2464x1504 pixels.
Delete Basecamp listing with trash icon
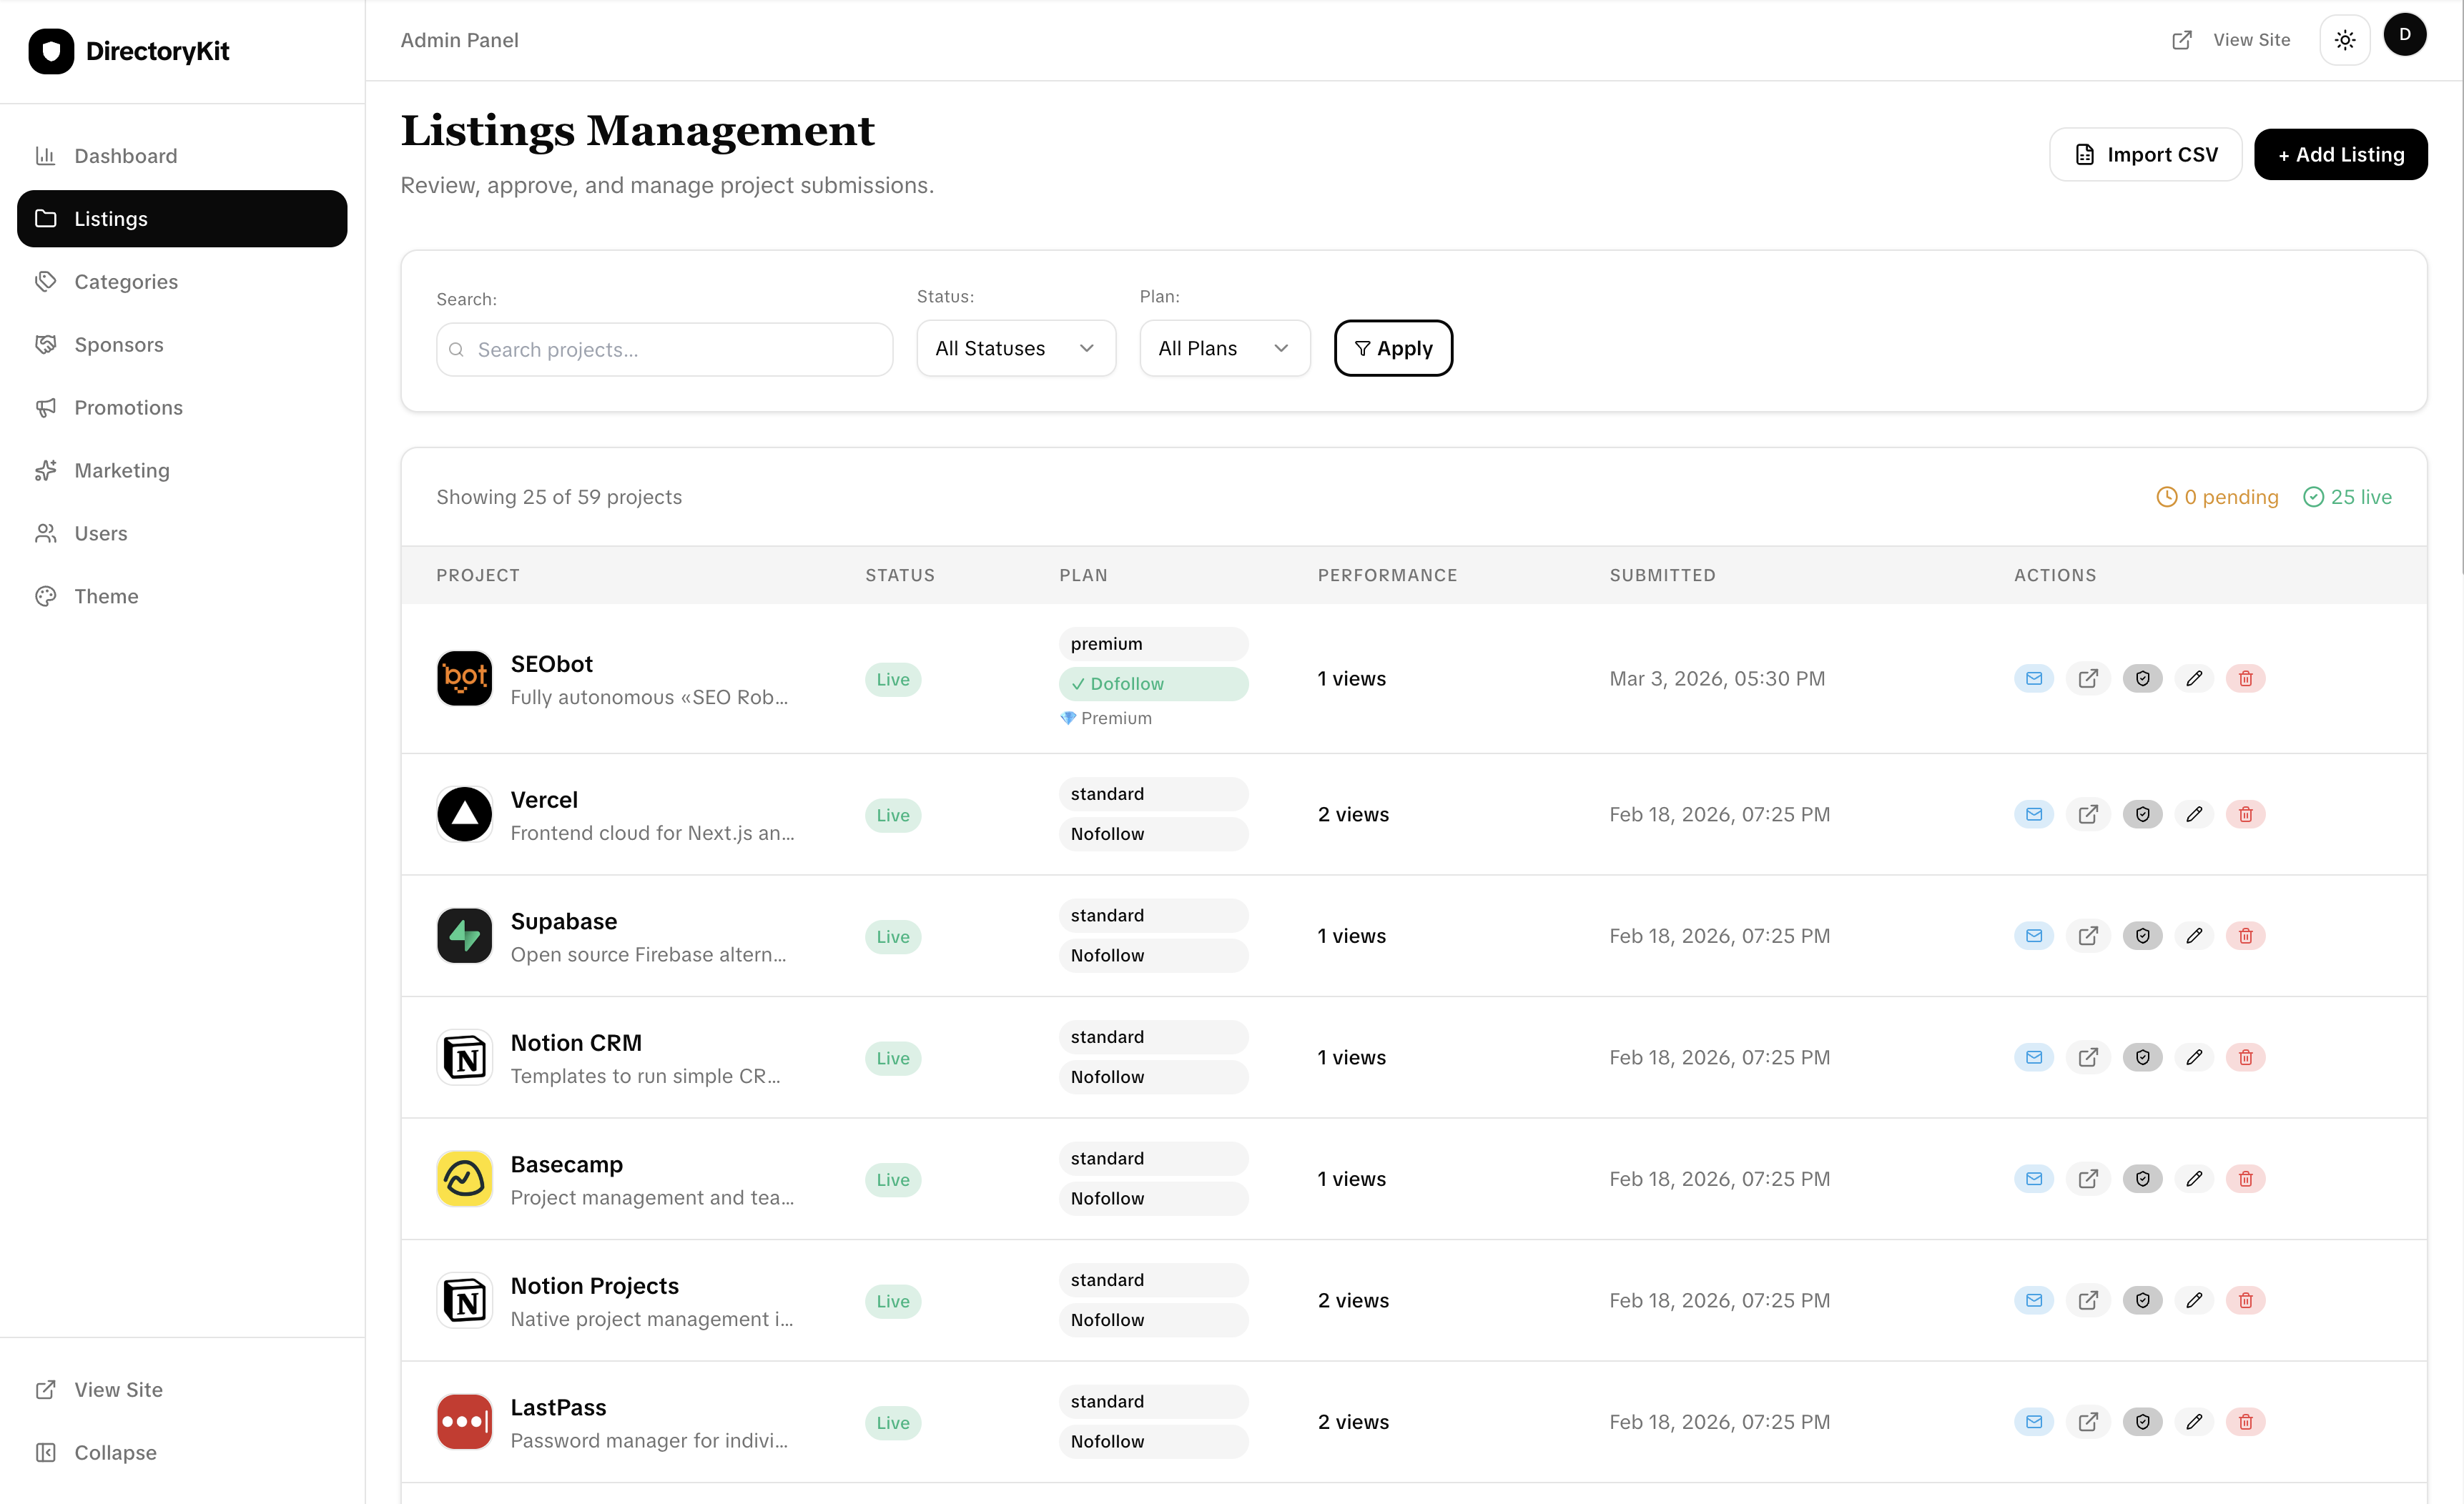coord(2245,1179)
